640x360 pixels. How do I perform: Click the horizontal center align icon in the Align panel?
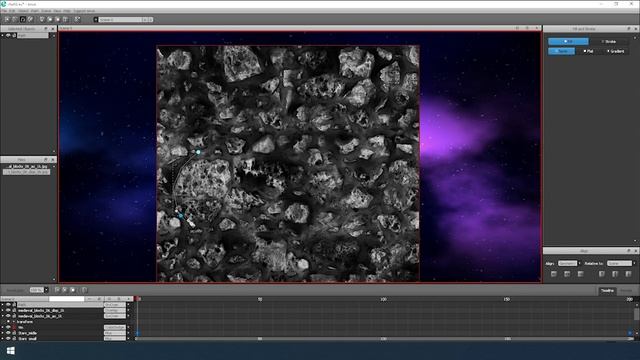[x=567, y=274]
